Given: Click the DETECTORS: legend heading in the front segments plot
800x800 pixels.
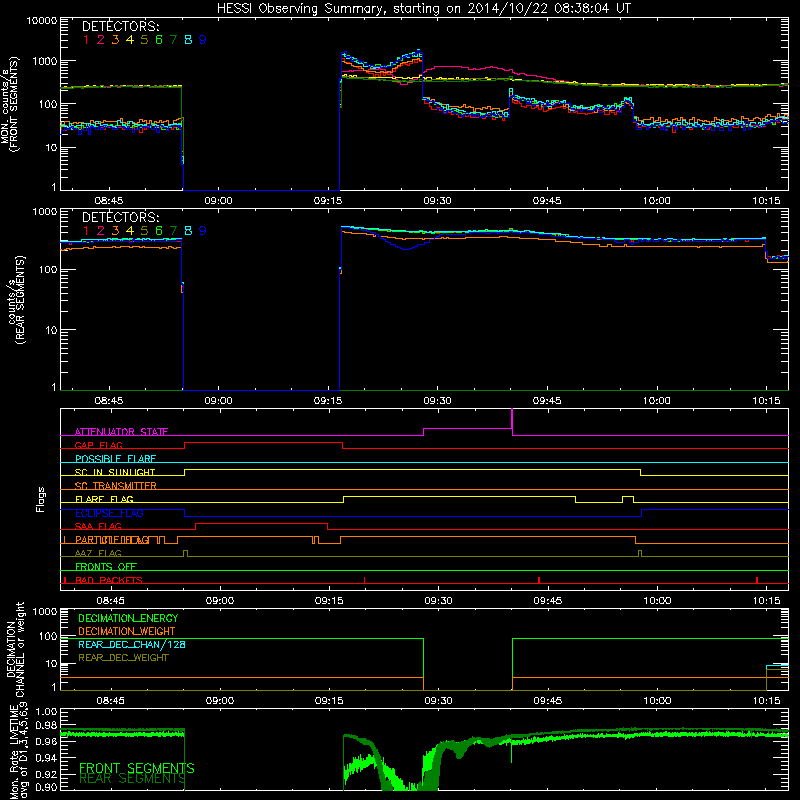Looking at the screenshot, I should pyautogui.click(x=120, y=27).
